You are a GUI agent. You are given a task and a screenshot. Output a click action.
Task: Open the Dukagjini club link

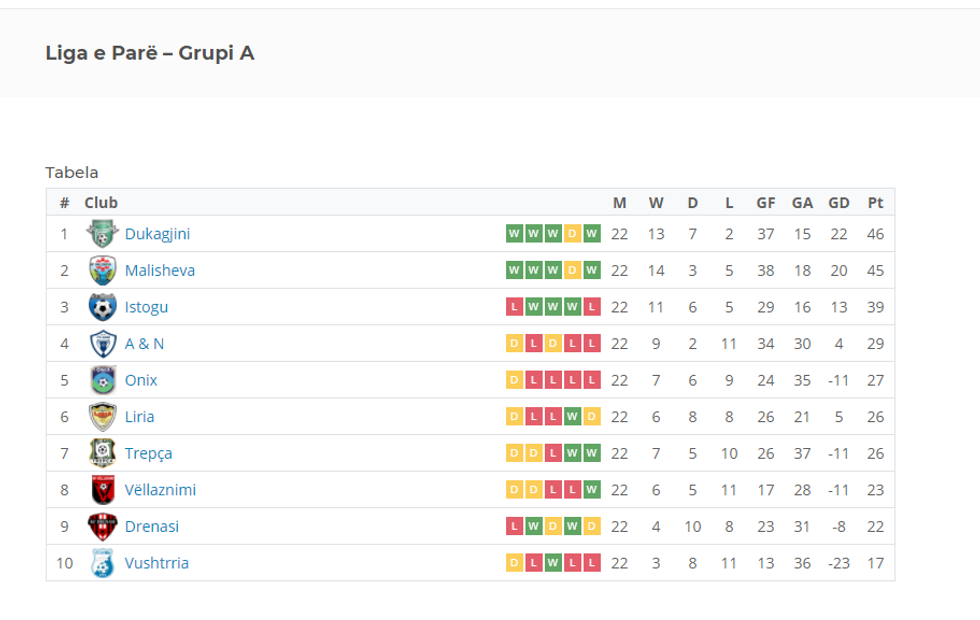(x=157, y=234)
